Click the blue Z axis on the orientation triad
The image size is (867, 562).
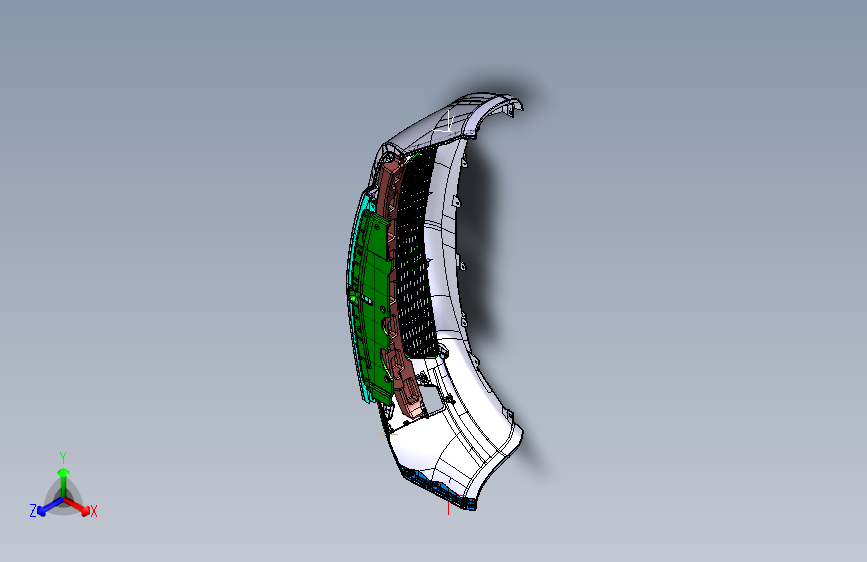point(50,506)
